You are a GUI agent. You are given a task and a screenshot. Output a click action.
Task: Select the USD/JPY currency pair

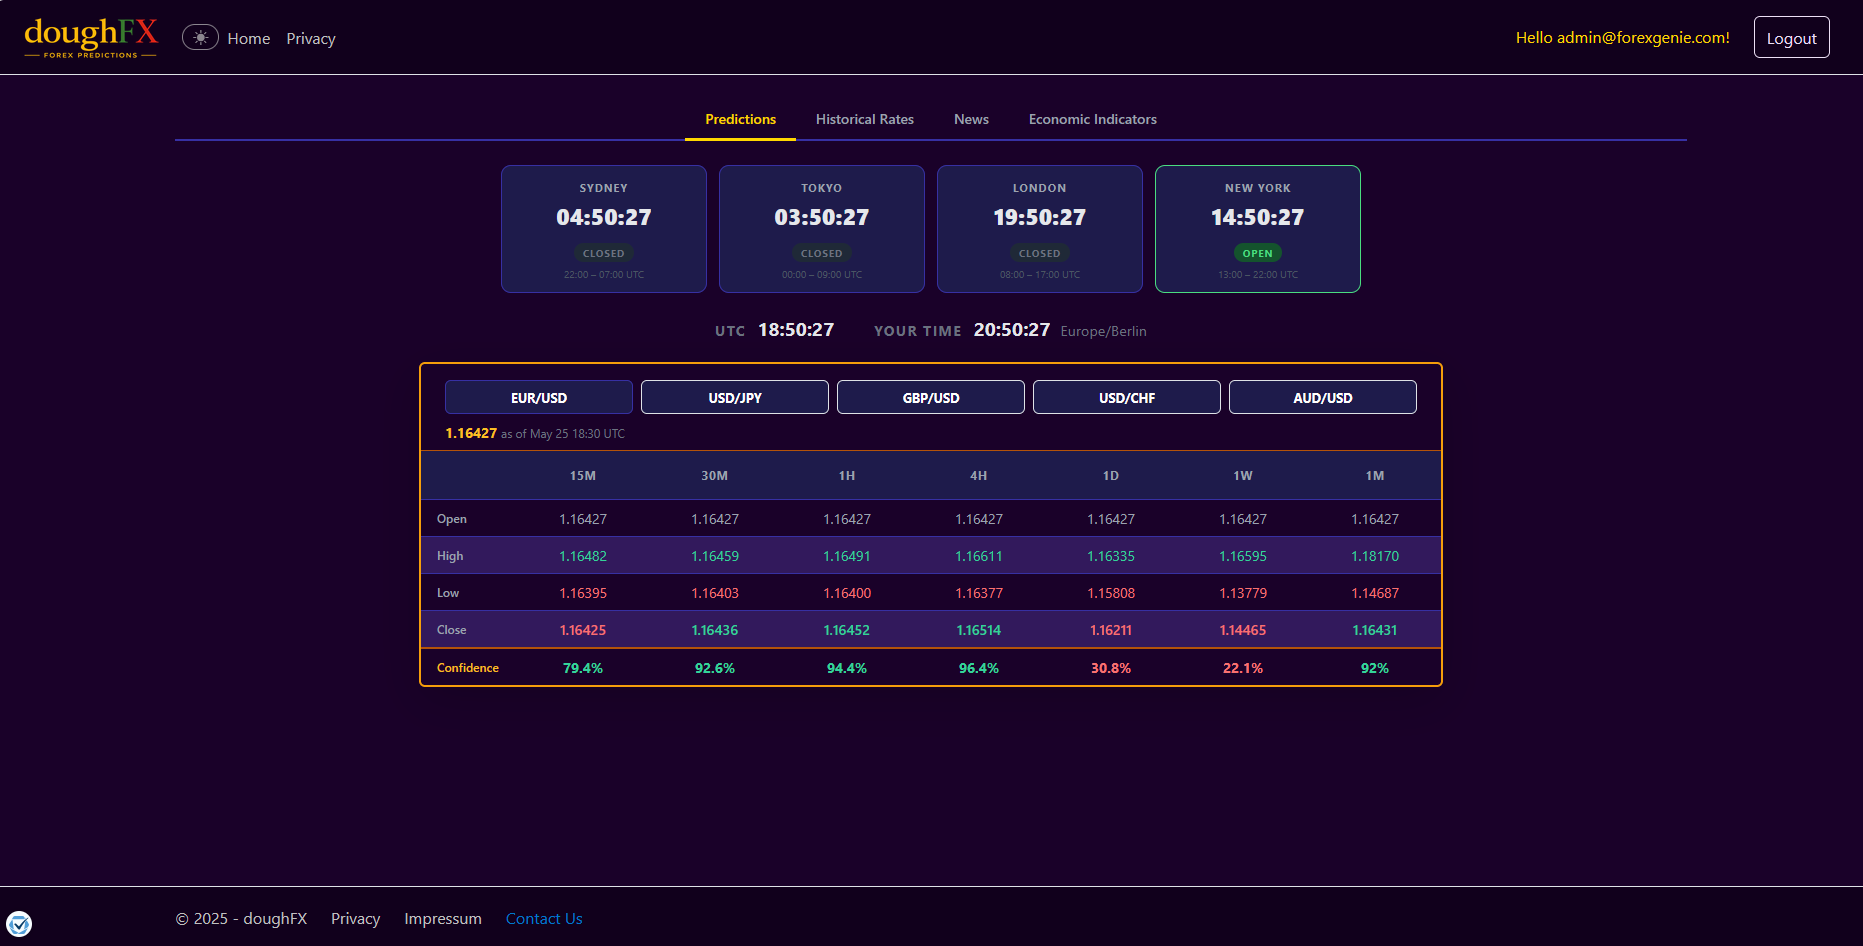[x=735, y=397]
